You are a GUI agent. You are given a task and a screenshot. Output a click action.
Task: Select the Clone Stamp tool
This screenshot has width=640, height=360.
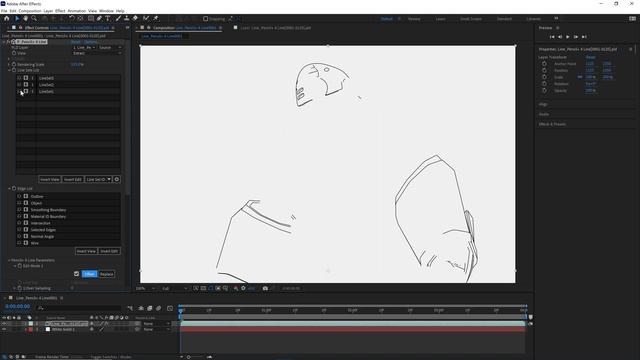coord(127,18)
